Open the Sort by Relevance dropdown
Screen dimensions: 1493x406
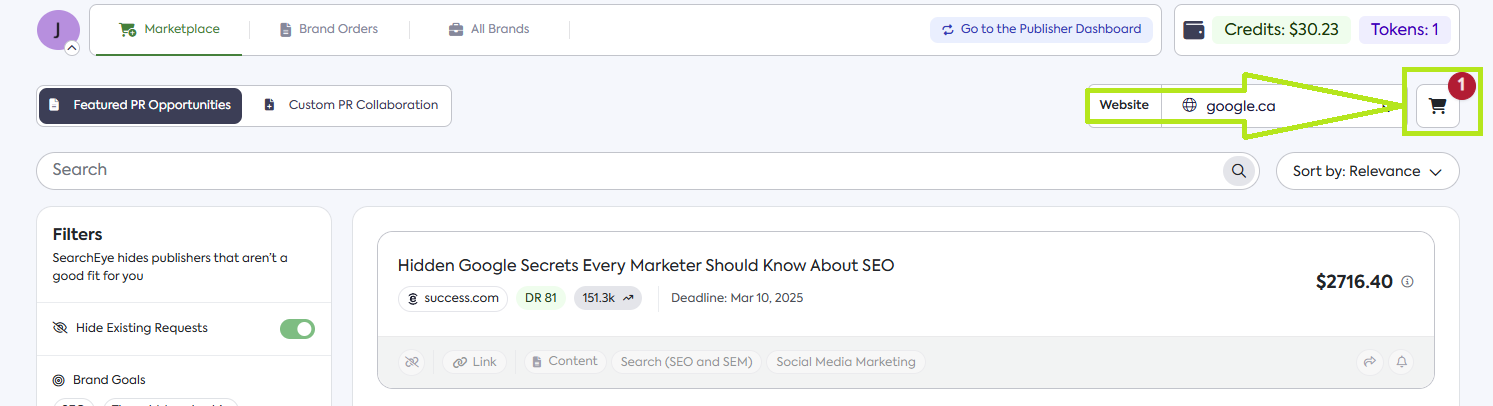tap(1366, 171)
